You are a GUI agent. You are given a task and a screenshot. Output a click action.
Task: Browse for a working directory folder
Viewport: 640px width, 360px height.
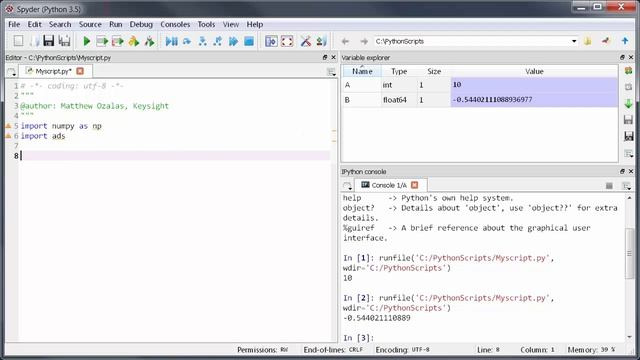588,41
